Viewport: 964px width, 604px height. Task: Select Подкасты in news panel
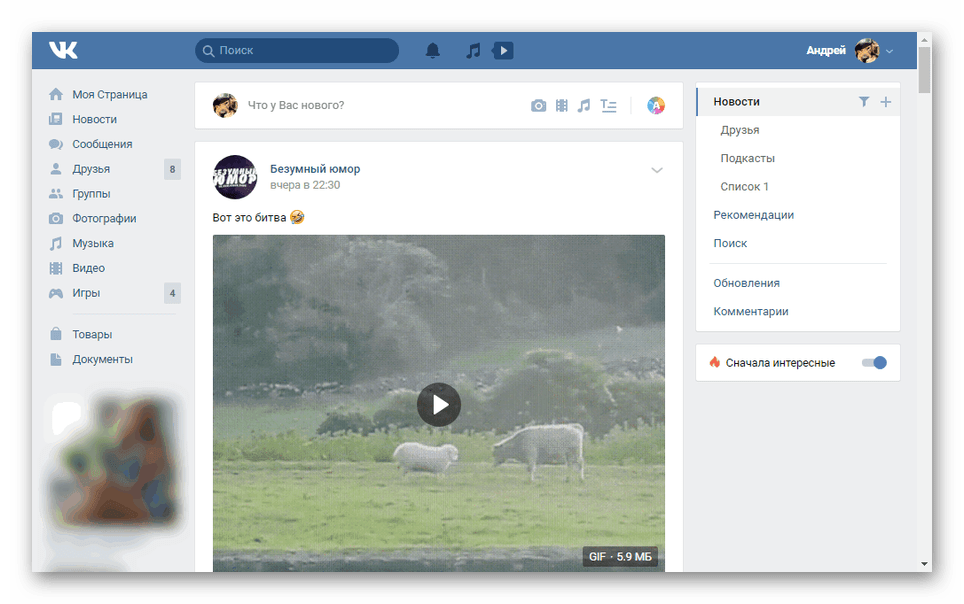pos(748,158)
